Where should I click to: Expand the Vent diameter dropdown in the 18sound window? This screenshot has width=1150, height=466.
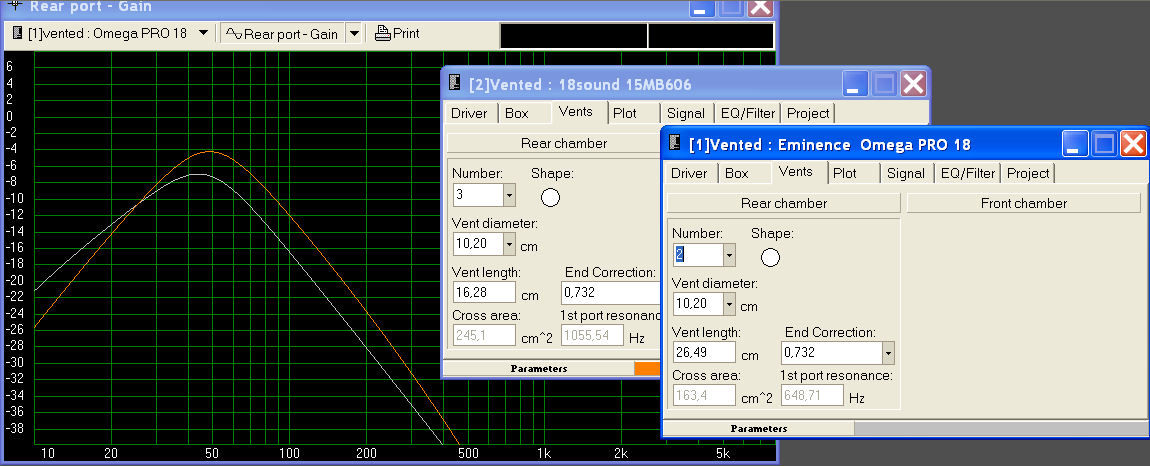(x=509, y=244)
